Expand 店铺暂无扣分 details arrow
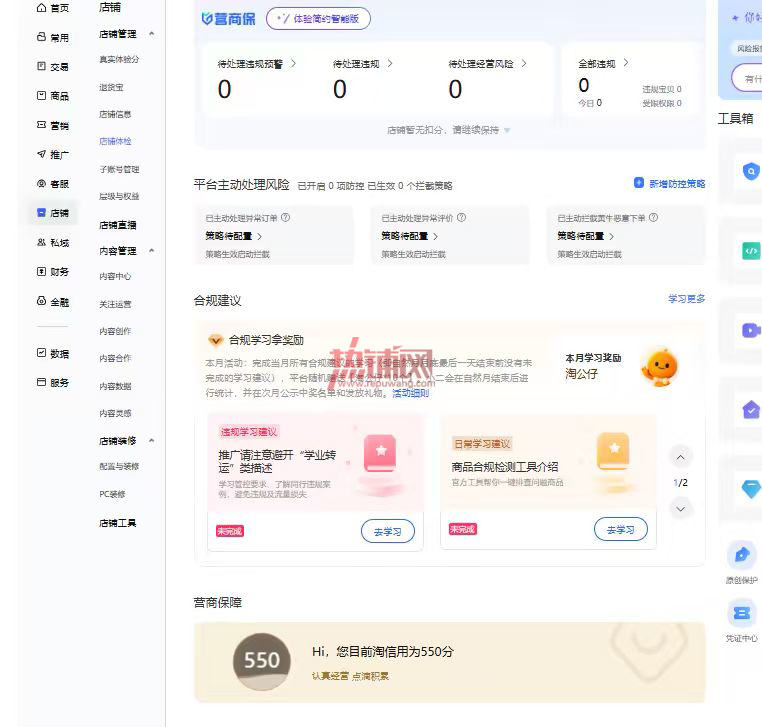Screen dimensions: 762x727 pos(507,130)
